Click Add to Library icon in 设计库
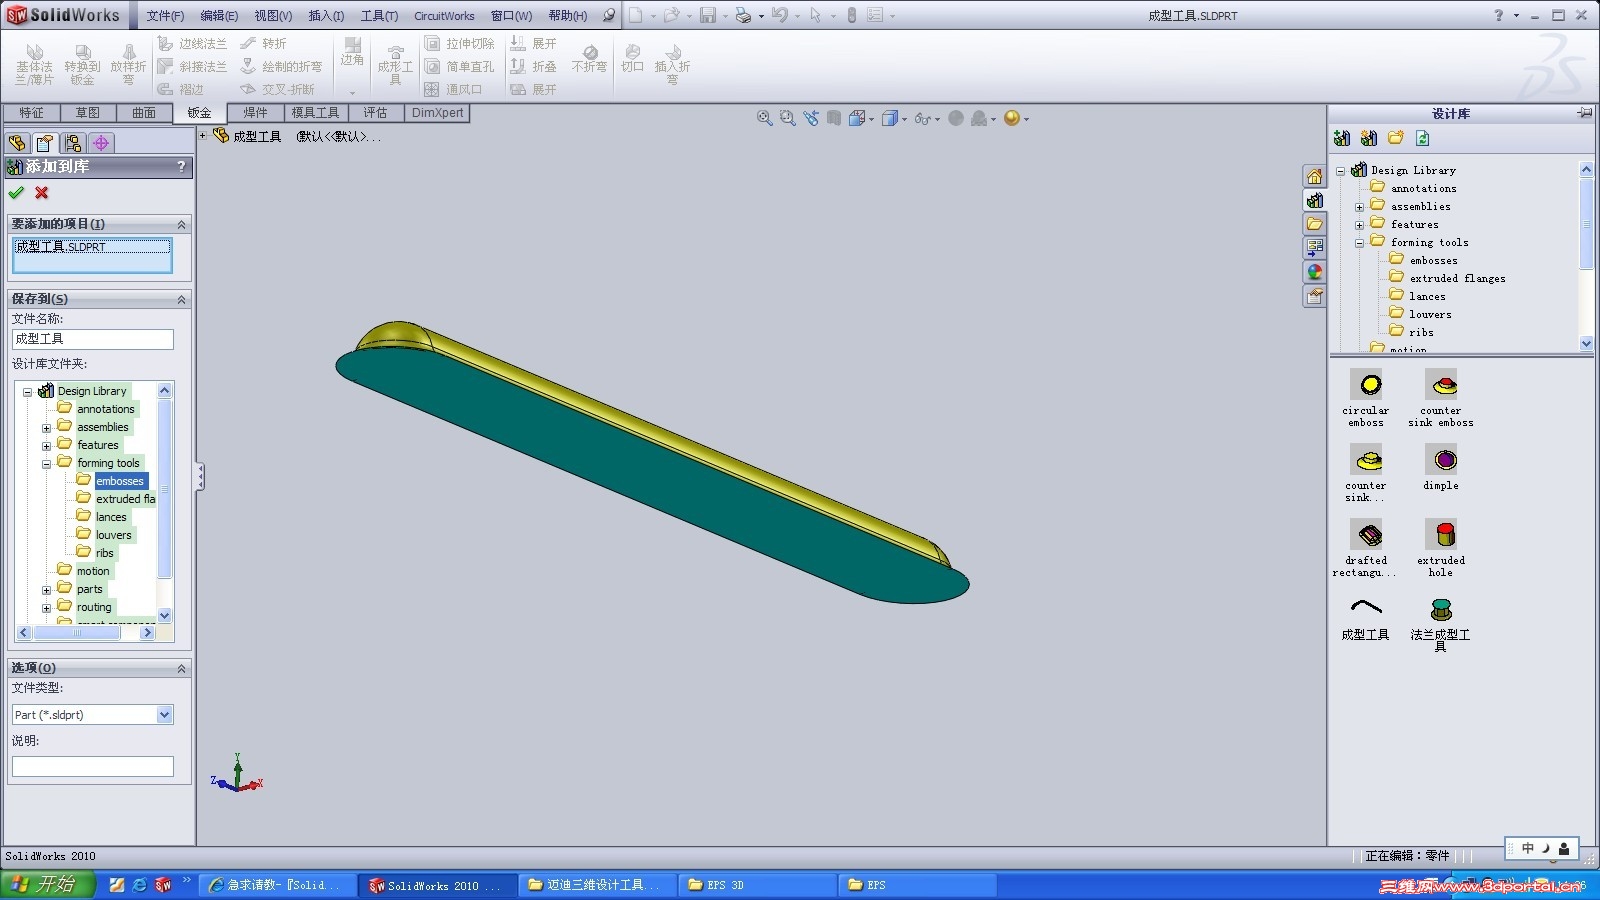The width and height of the screenshot is (1600, 900). tap(1342, 138)
